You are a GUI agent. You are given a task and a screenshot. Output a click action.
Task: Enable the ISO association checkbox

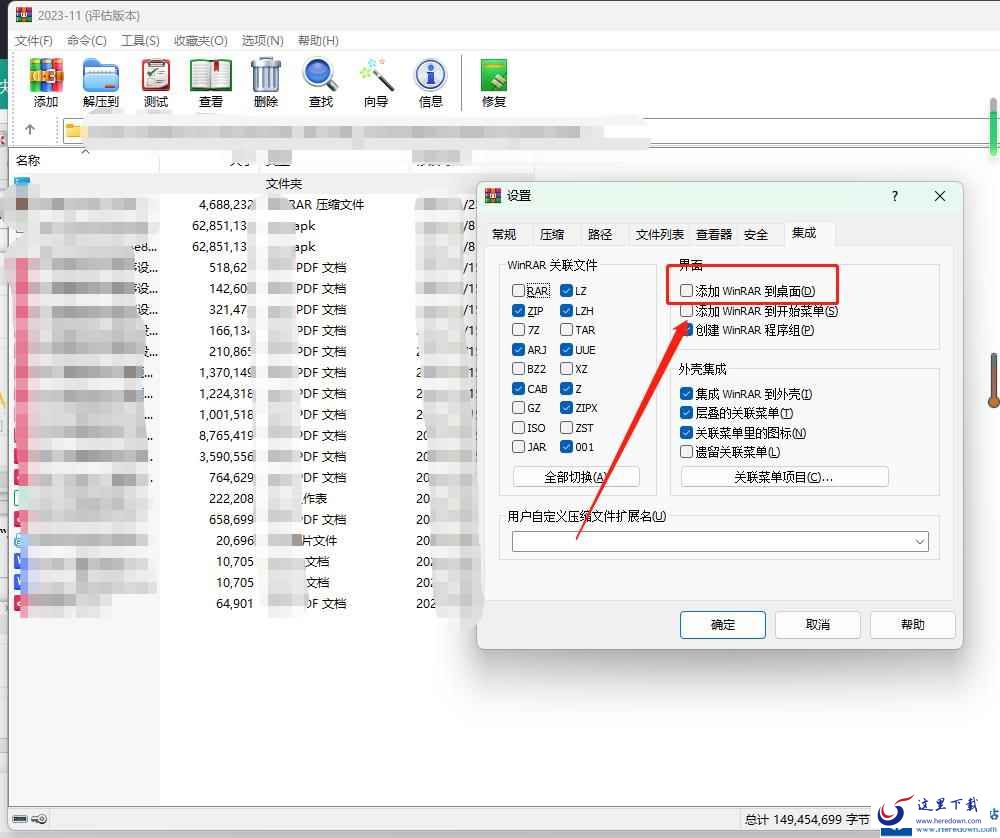coord(518,427)
